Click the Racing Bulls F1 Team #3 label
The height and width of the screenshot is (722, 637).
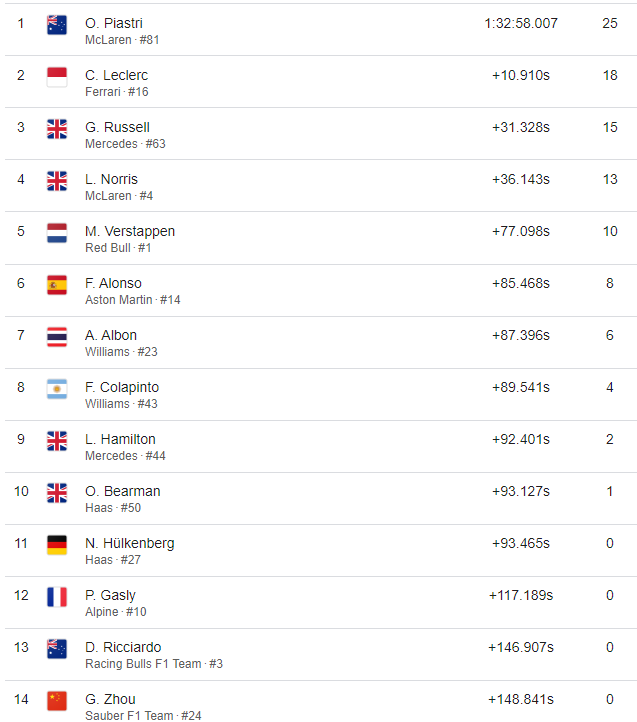coord(154,664)
